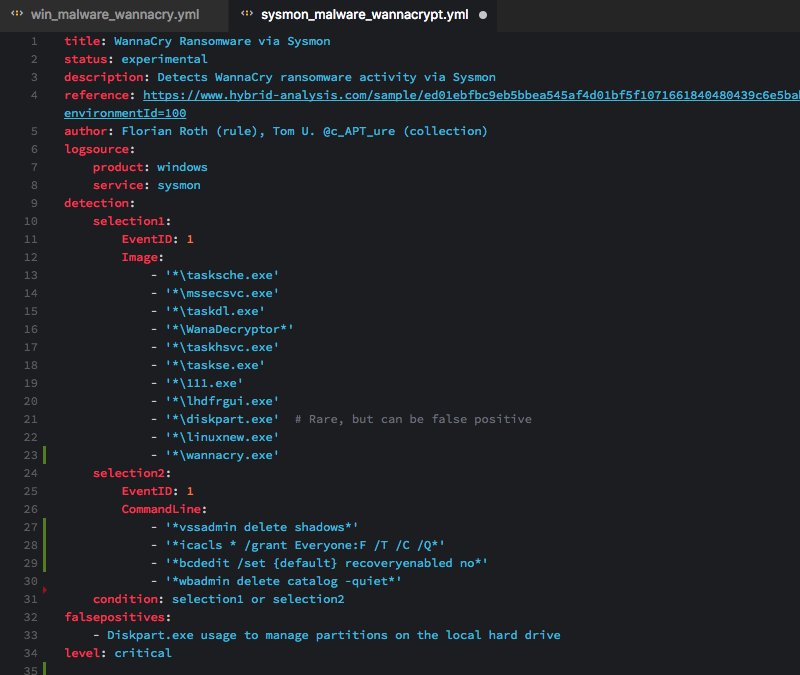The image size is (800, 675).
Task: Click unsaved dot on sysmon_malware_wannacrypt.yml tab
Action: tap(483, 15)
